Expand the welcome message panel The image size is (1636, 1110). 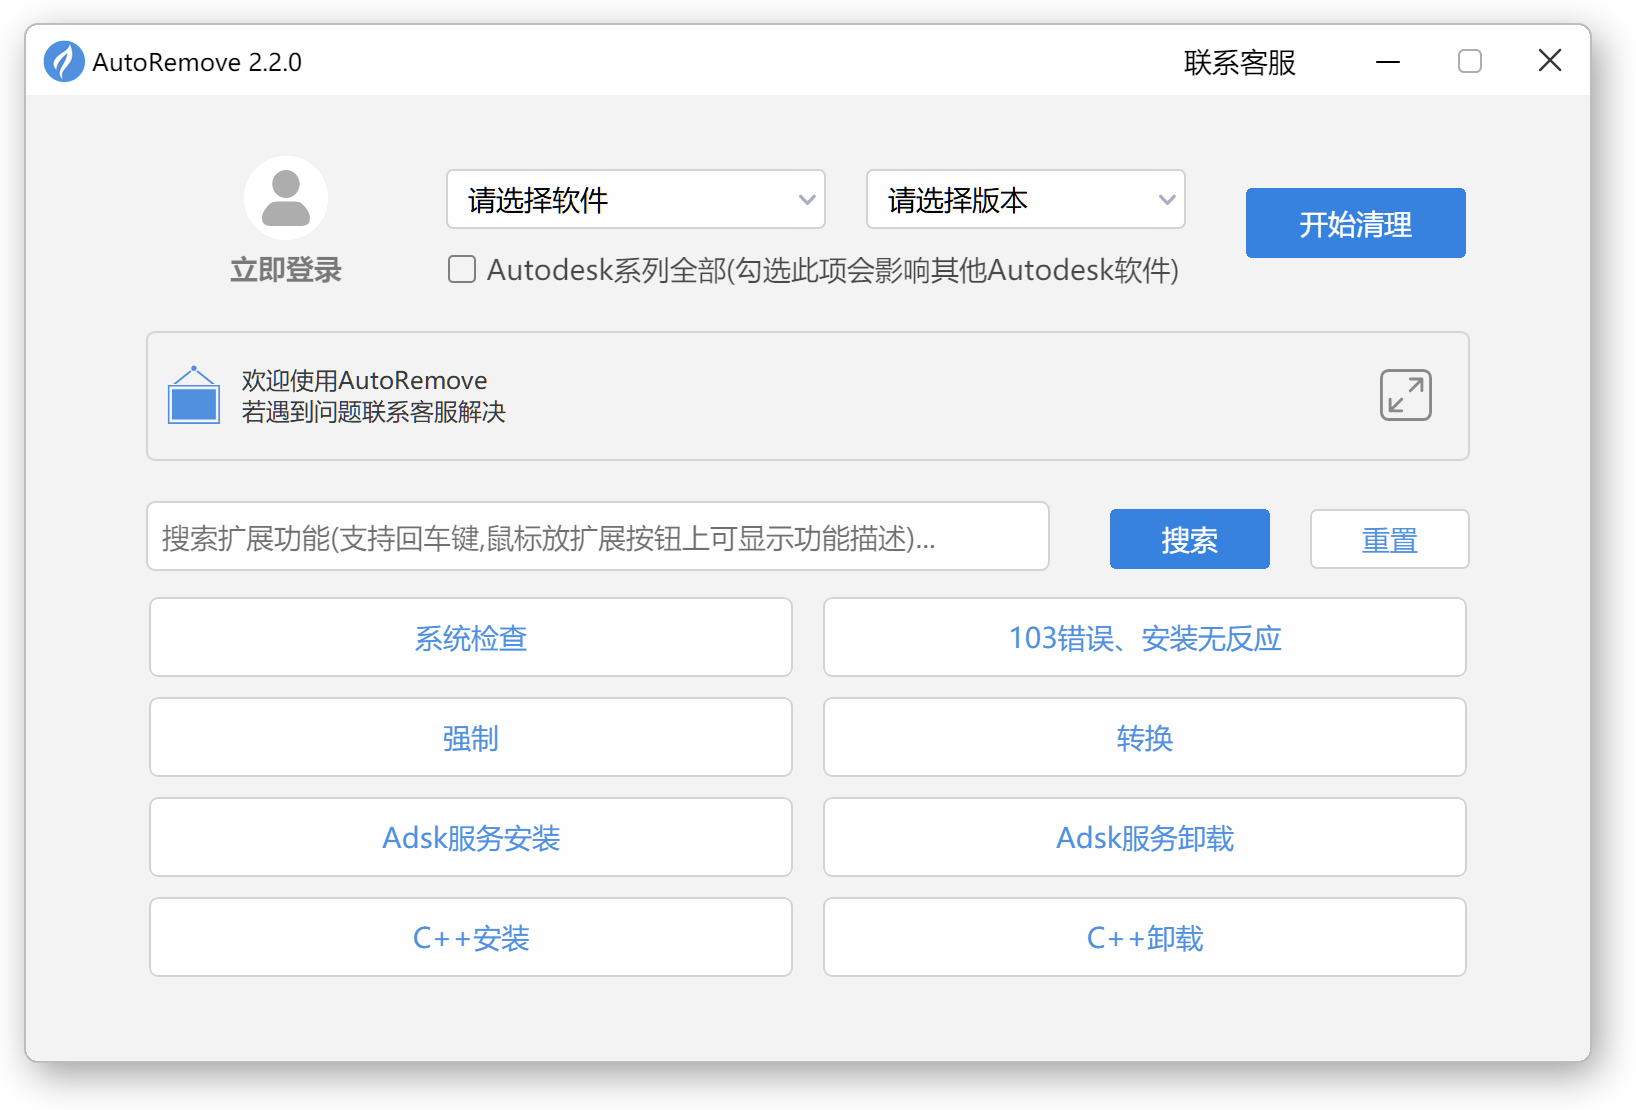(1405, 396)
